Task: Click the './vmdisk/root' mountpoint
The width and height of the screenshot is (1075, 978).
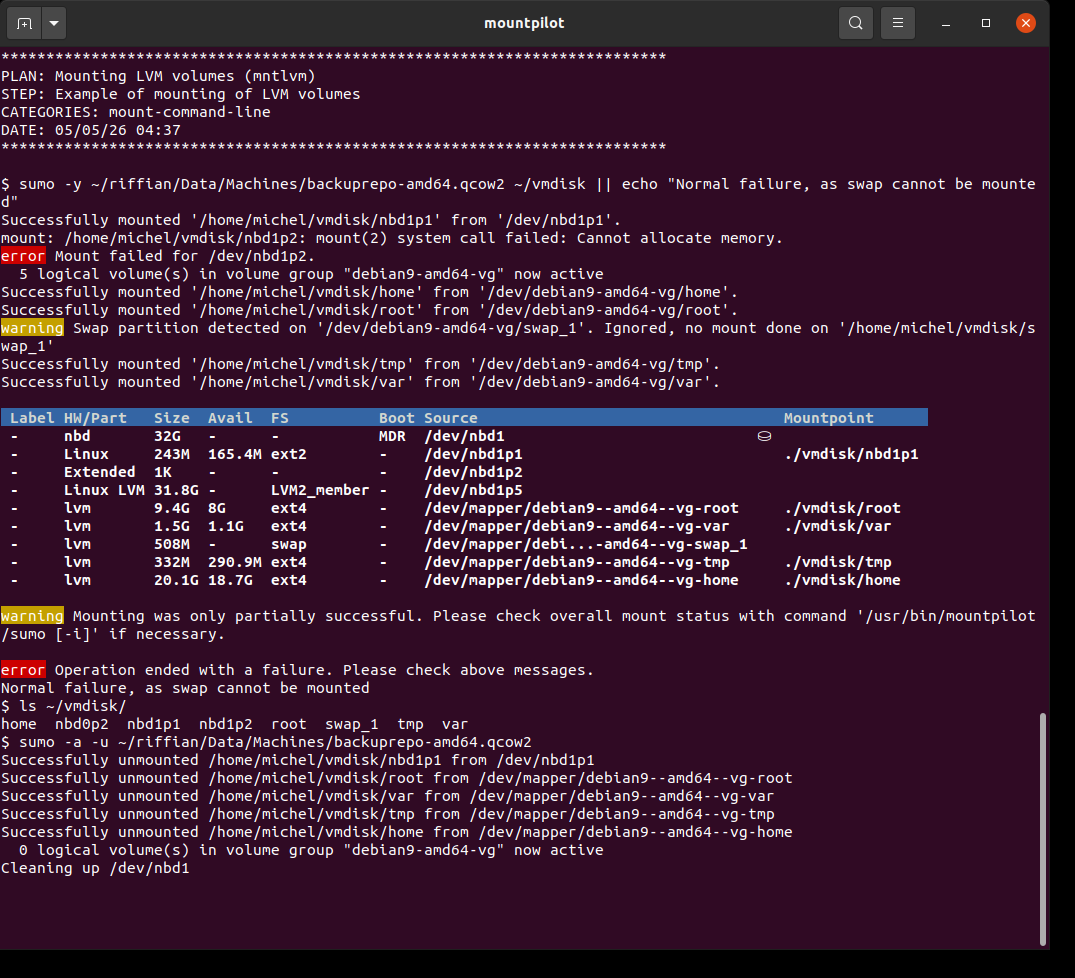Action: click(x=842, y=508)
